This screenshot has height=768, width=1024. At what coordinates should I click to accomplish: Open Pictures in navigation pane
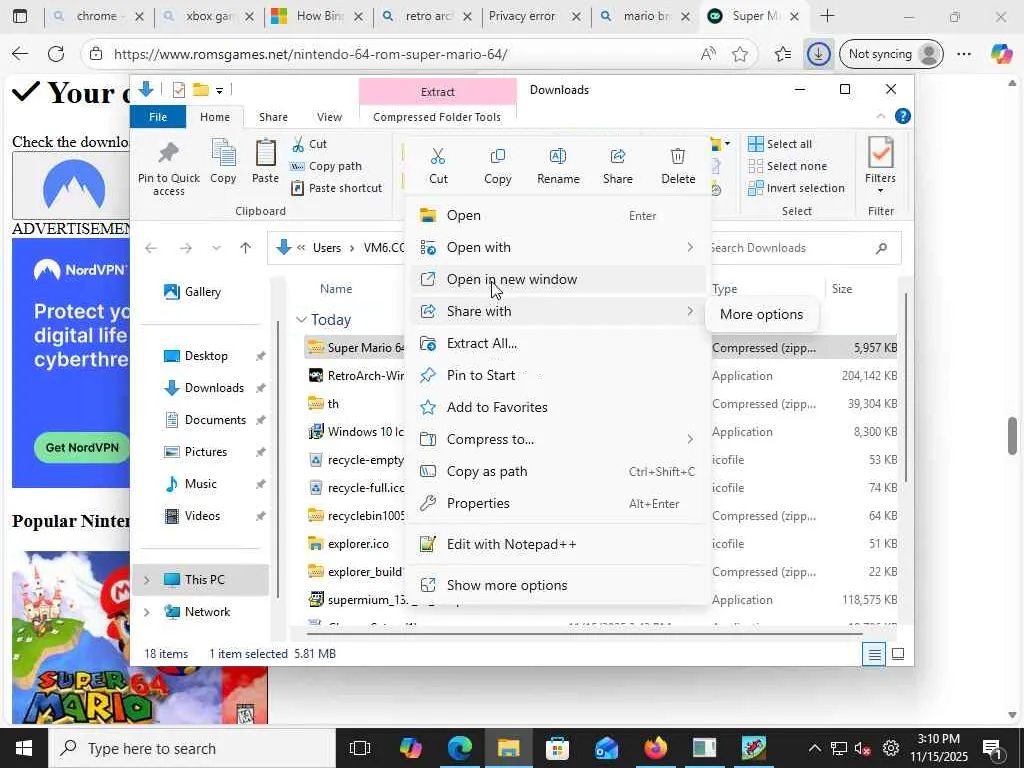pos(195,452)
